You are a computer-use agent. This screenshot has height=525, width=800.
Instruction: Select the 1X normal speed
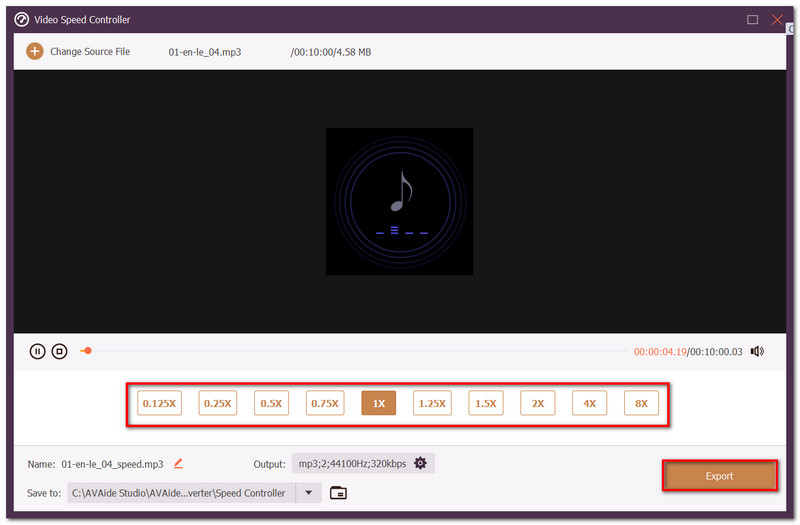379,403
